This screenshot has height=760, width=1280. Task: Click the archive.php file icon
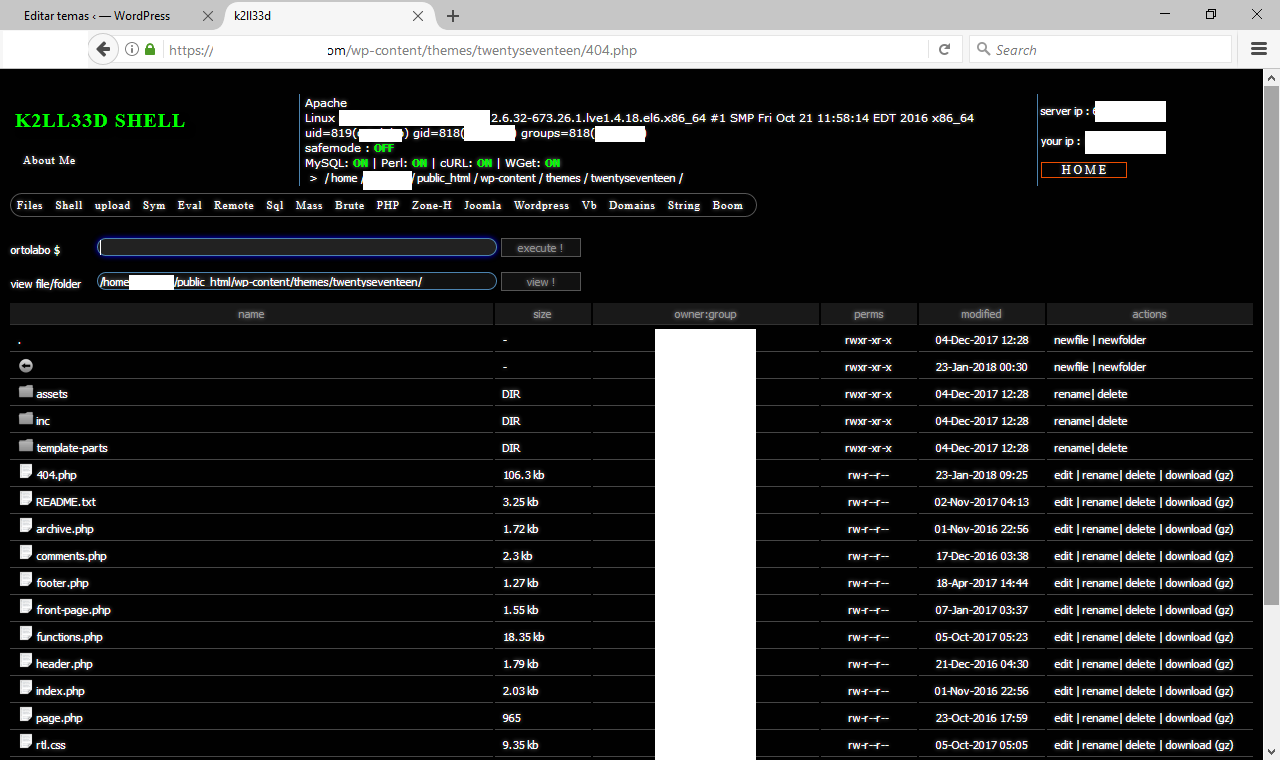point(26,527)
